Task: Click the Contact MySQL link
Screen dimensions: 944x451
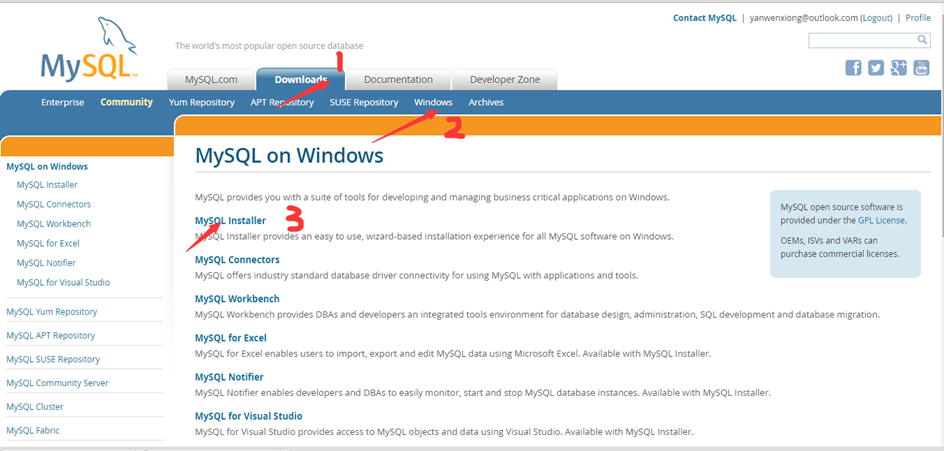Action: coord(704,18)
